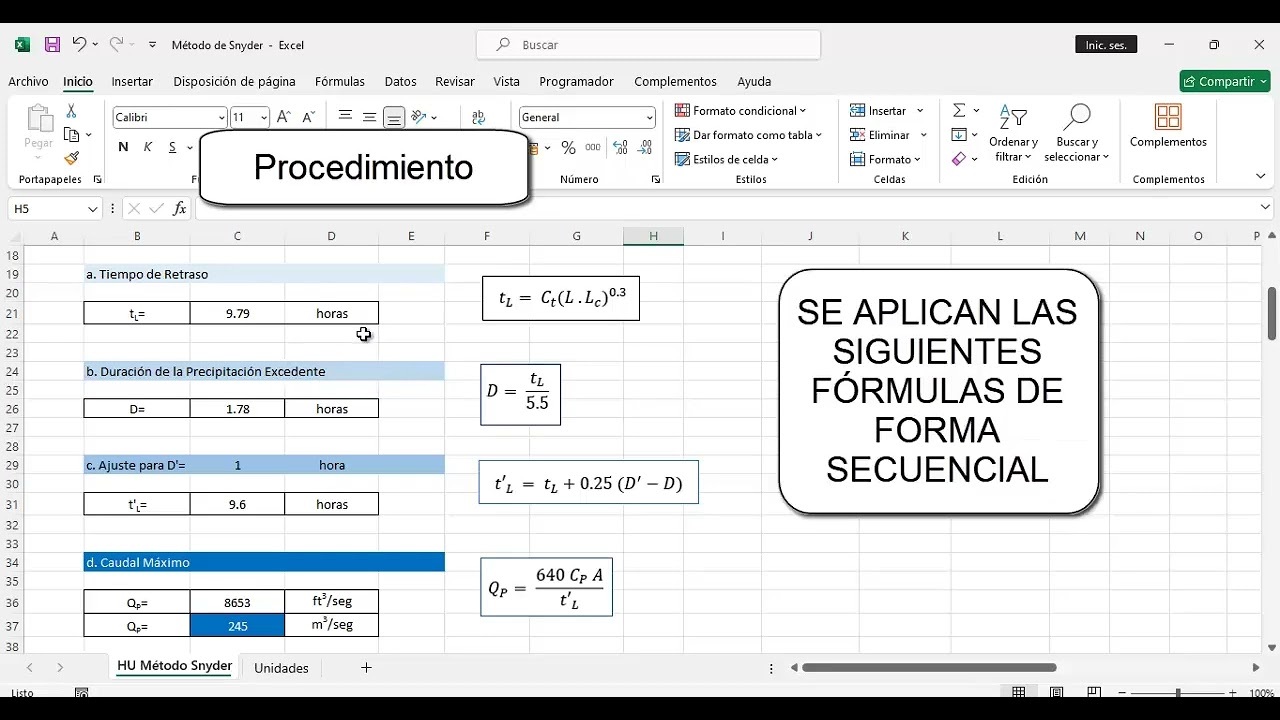1280x720 pixels.
Task: Undo the last action
Action: [x=78, y=45]
